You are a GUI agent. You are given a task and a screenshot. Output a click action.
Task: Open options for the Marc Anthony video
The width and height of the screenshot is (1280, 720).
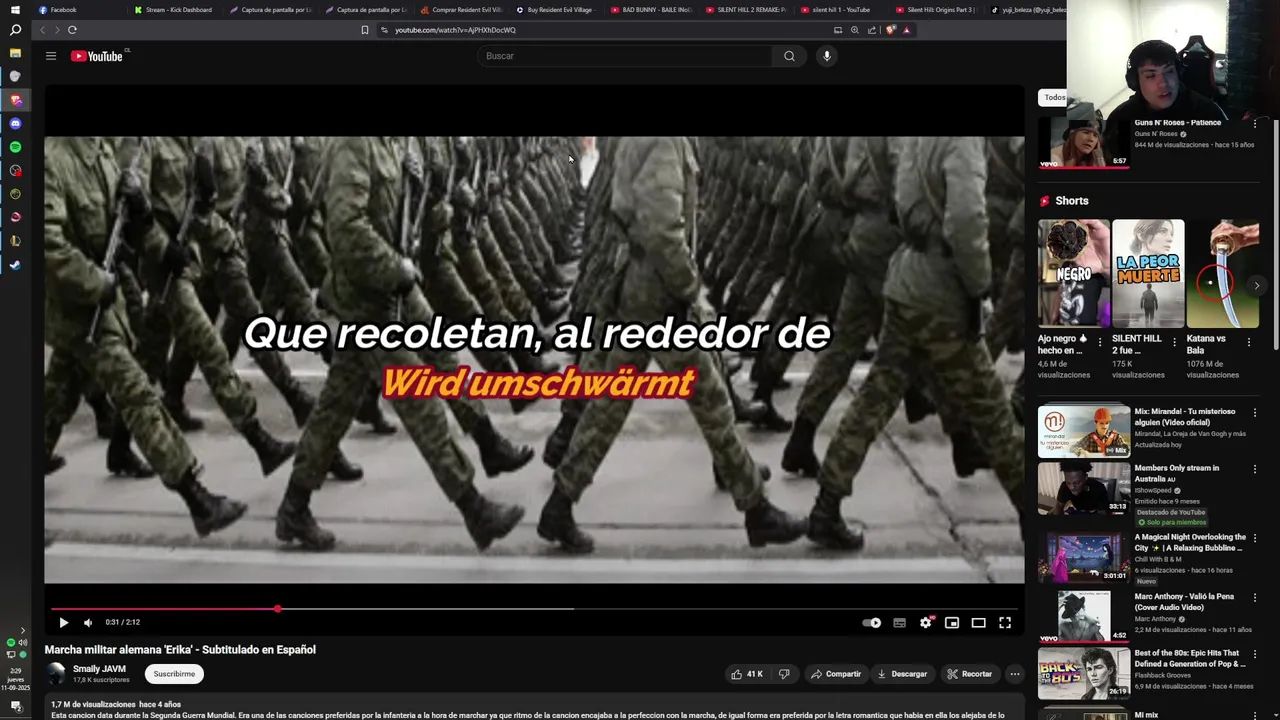tap(1255, 598)
